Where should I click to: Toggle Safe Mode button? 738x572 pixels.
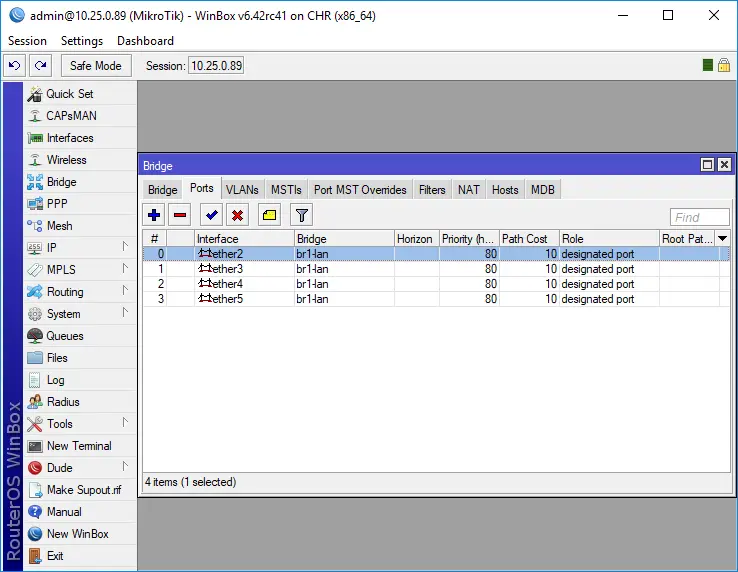[96, 65]
